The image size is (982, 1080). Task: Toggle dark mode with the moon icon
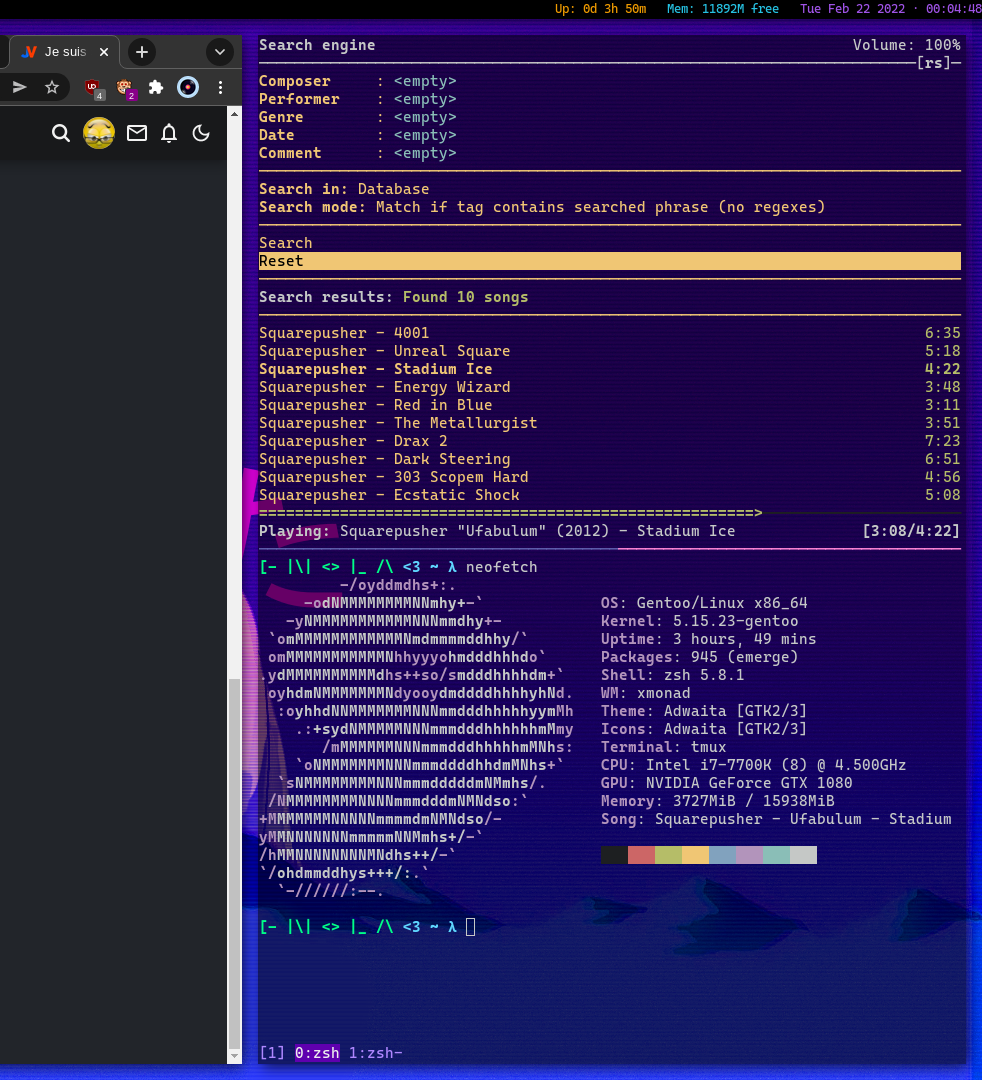(x=201, y=133)
